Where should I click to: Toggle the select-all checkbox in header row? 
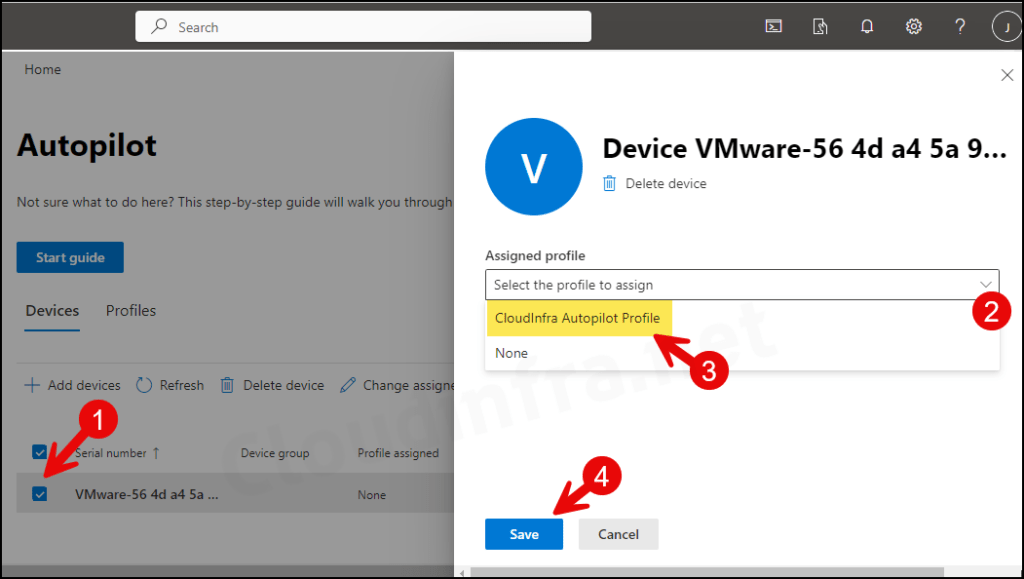pyautogui.click(x=39, y=451)
